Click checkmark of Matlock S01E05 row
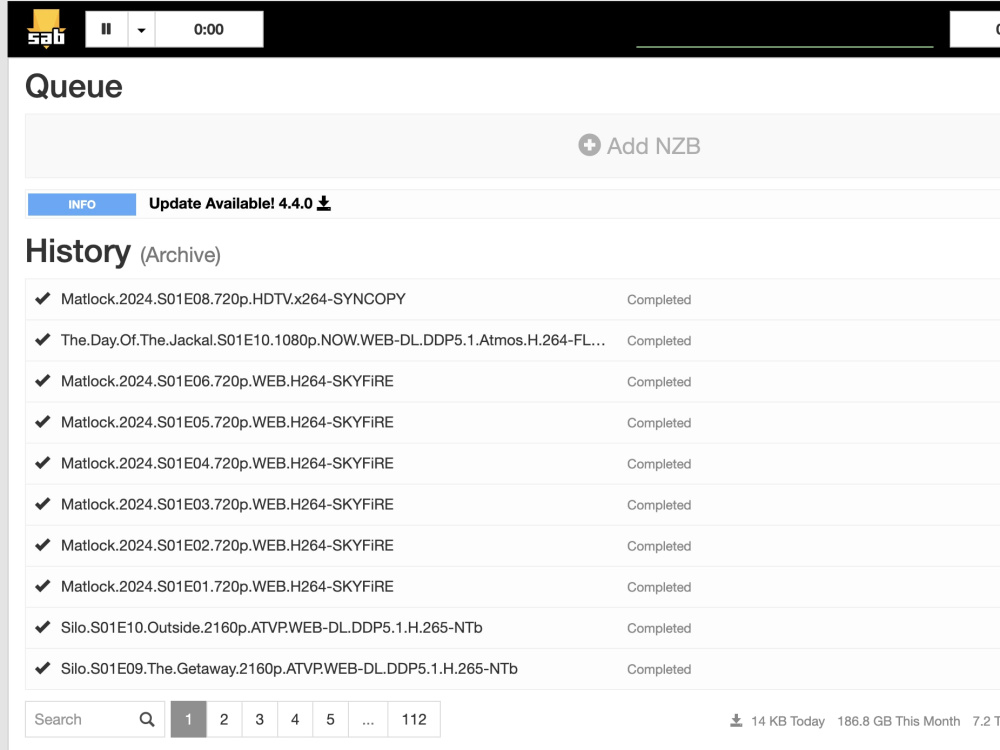Viewport: 1000px width, 750px height. pos(43,422)
